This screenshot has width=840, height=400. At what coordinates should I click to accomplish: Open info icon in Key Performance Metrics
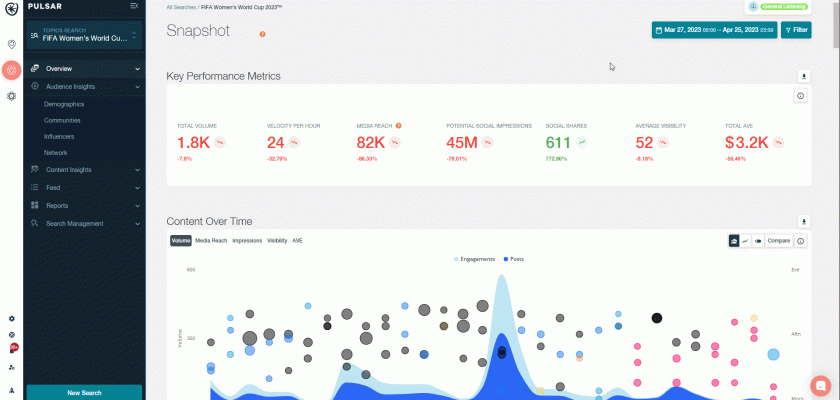[x=801, y=96]
